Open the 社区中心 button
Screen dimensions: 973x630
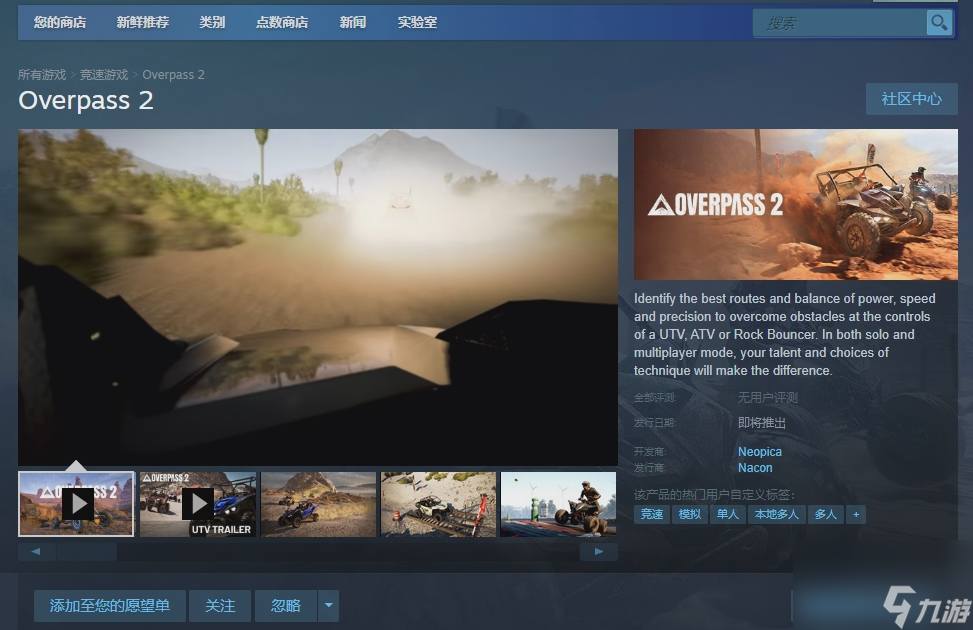[912, 99]
